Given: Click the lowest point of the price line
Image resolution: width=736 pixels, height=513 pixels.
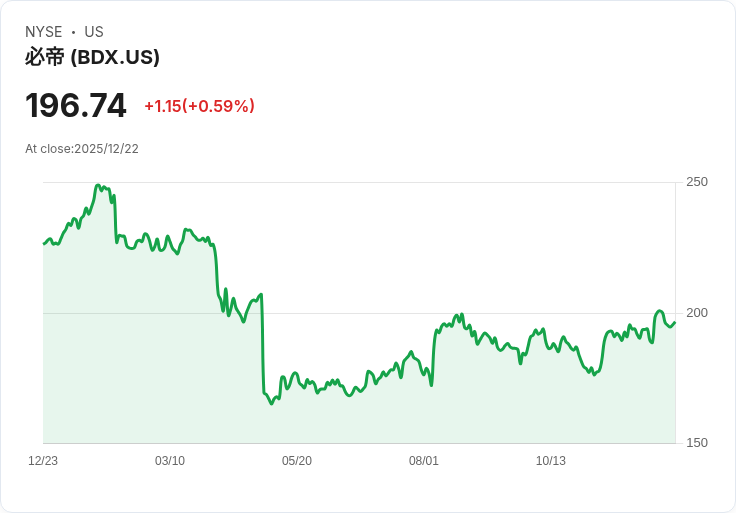Looking at the screenshot, I should pyautogui.click(x=271, y=403).
